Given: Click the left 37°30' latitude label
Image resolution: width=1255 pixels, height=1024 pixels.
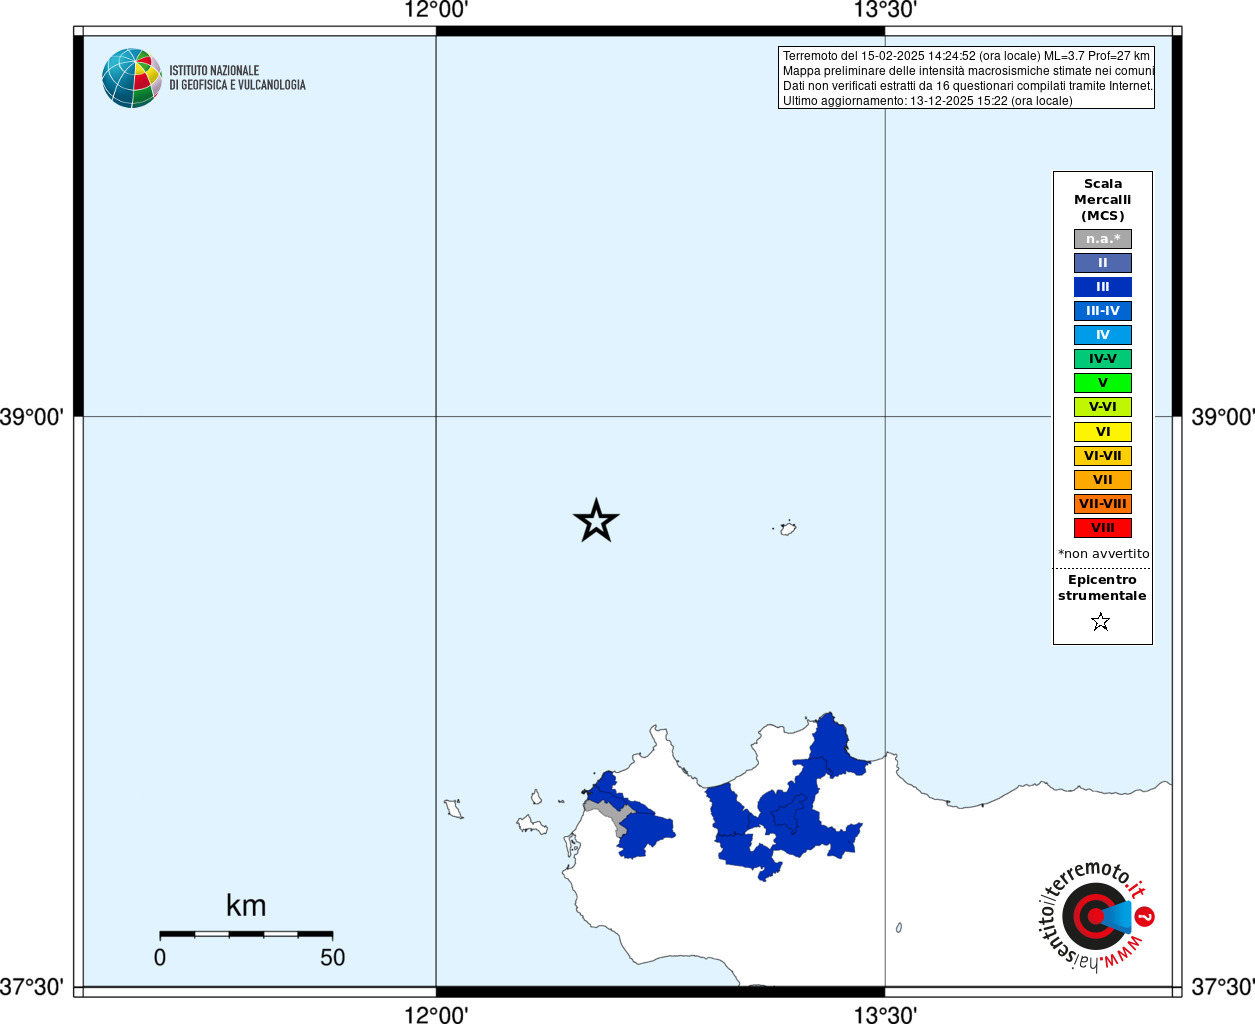Looking at the screenshot, I should point(32,988).
